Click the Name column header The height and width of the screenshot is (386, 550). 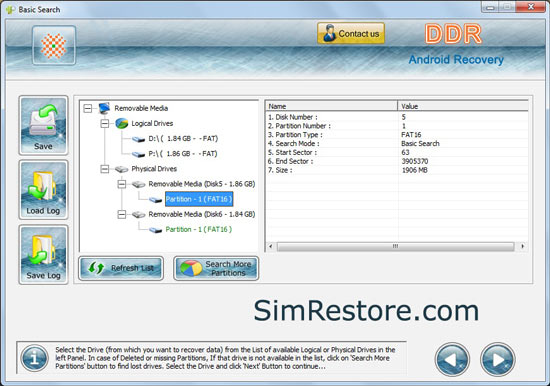(332, 106)
